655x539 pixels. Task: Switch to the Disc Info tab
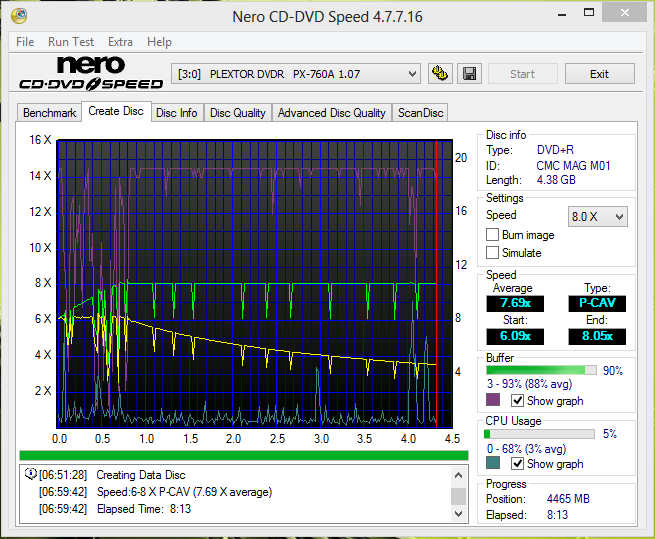(x=177, y=113)
